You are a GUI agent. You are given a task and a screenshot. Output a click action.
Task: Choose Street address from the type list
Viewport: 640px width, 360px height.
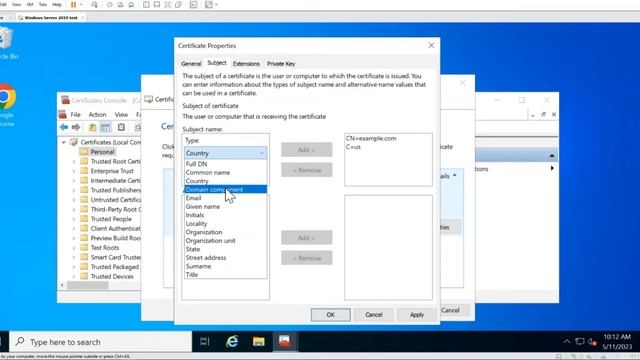point(225,258)
